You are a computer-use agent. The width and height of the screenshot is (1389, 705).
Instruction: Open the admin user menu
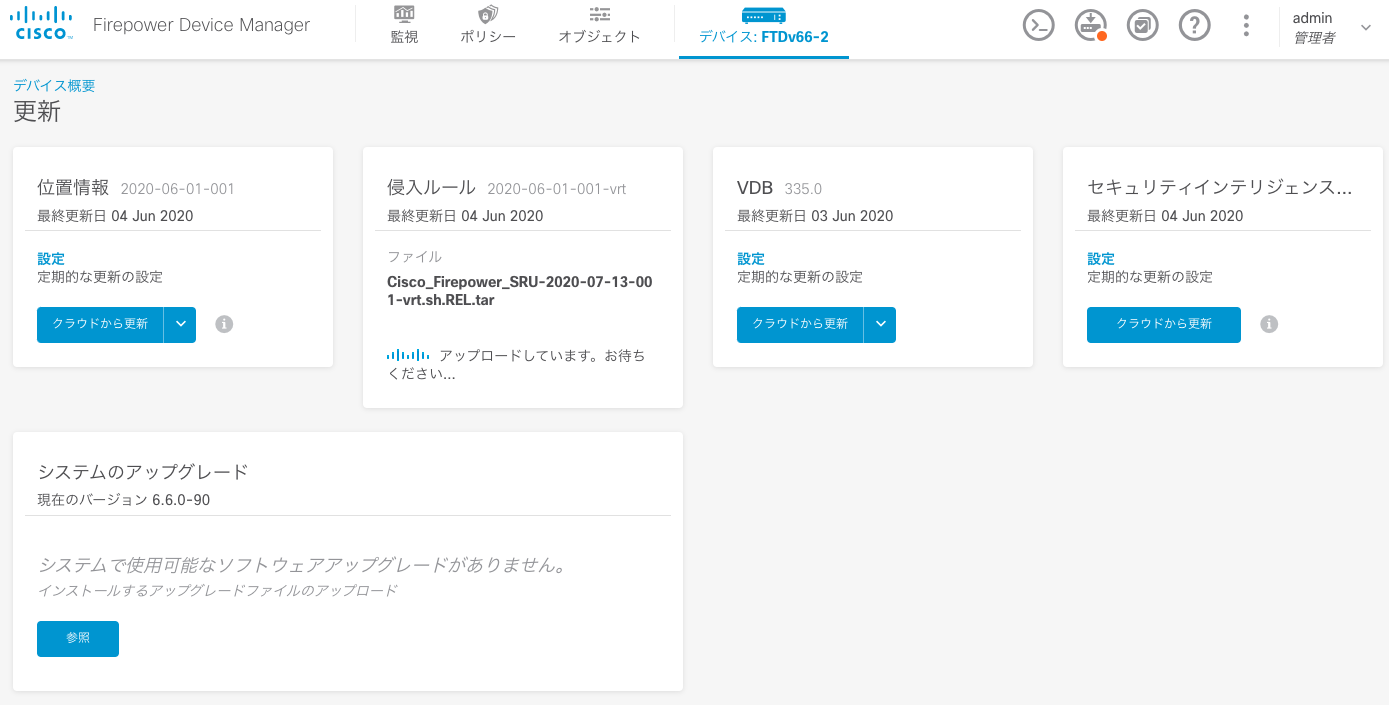pyautogui.click(x=1330, y=28)
